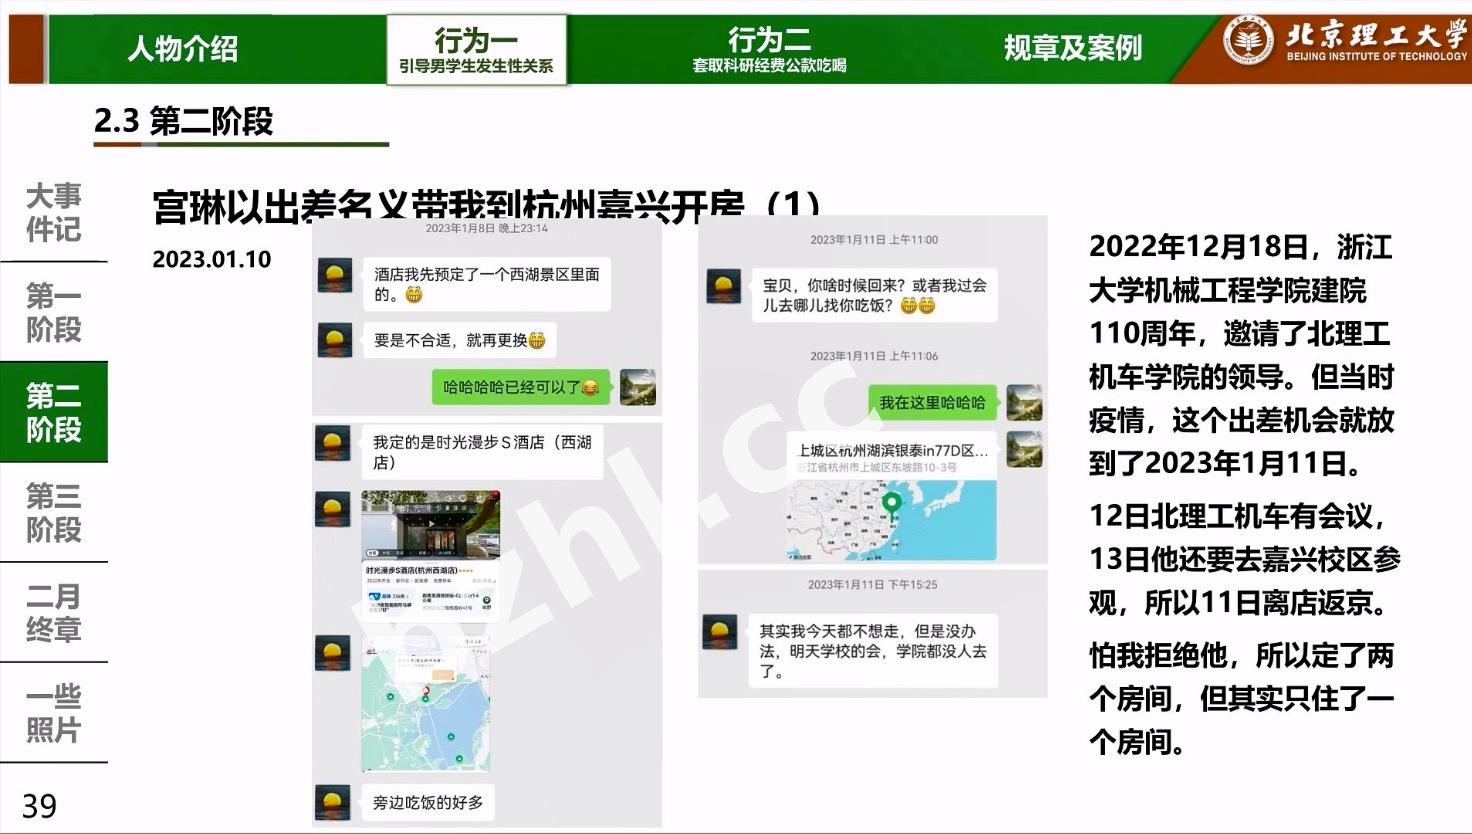Viewport: 1472px width, 834px height.
Task: Click avatar beside the message starting '其实我今天都不想走'
Action: 720,632
